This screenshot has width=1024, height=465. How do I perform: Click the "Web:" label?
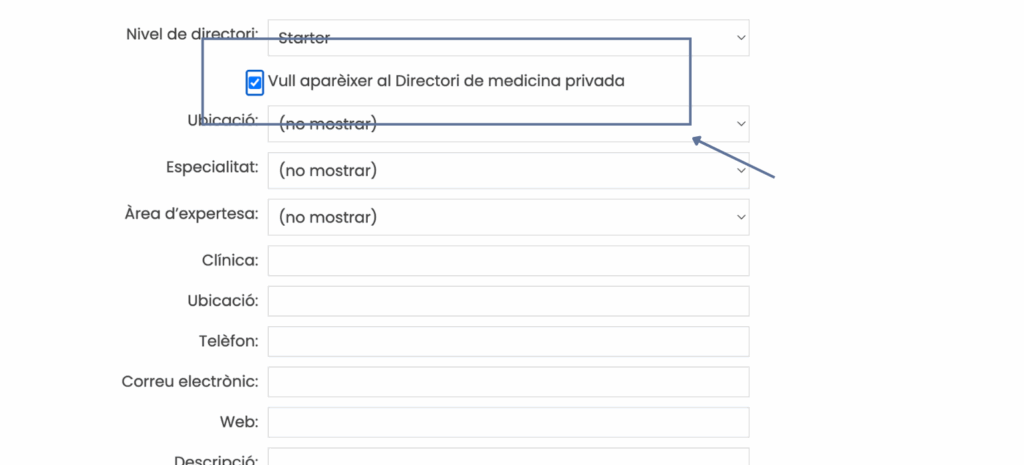click(239, 422)
